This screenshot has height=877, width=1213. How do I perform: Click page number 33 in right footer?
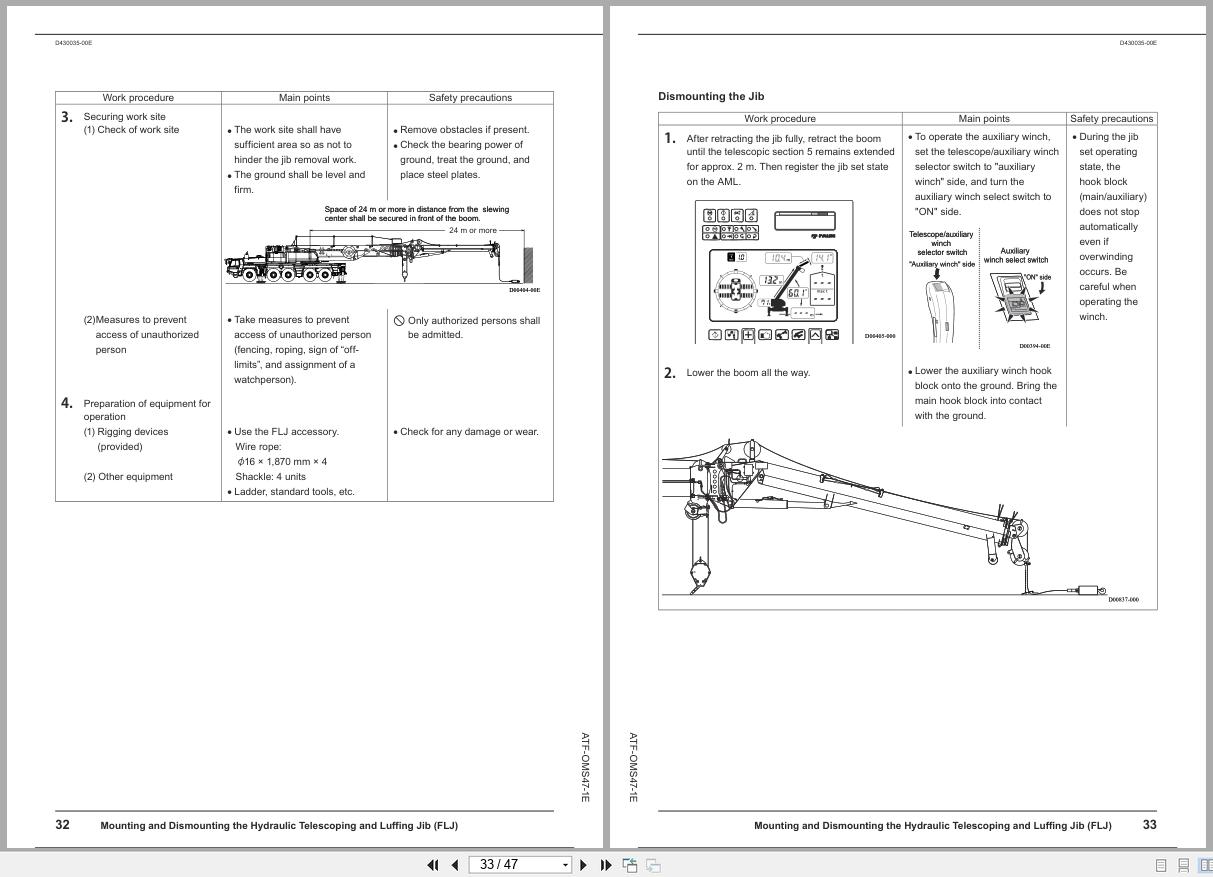[x=1149, y=825]
